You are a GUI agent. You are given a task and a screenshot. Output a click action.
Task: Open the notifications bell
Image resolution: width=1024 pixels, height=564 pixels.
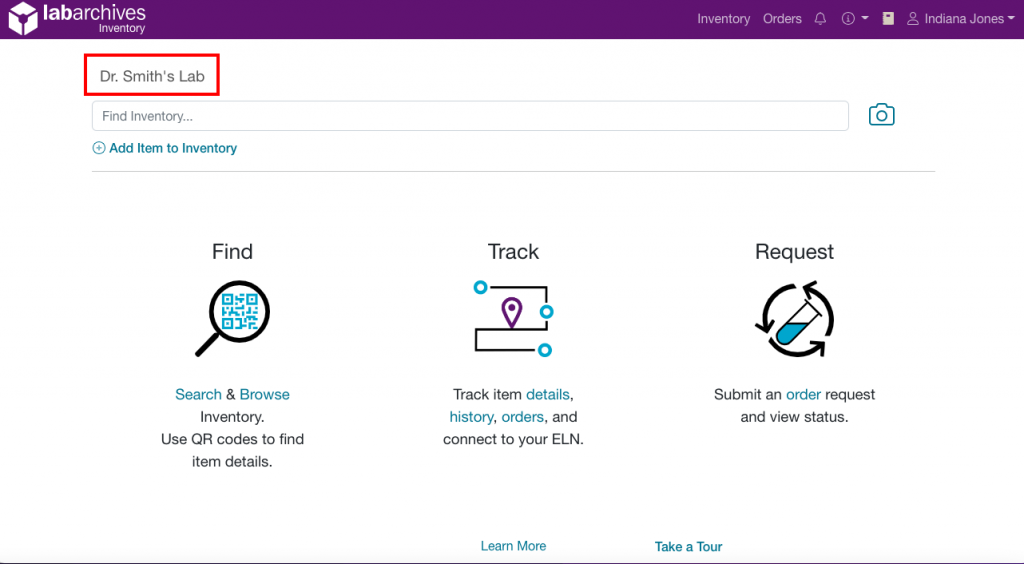coord(820,19)
